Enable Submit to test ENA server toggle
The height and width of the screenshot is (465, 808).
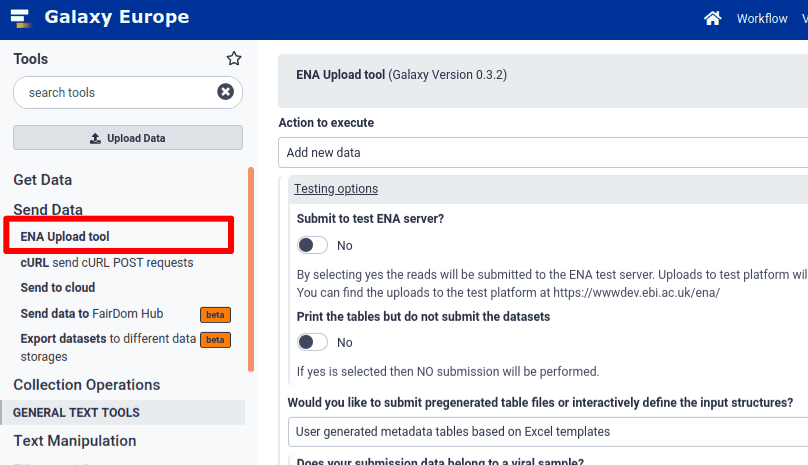click(x=312, y=245)
